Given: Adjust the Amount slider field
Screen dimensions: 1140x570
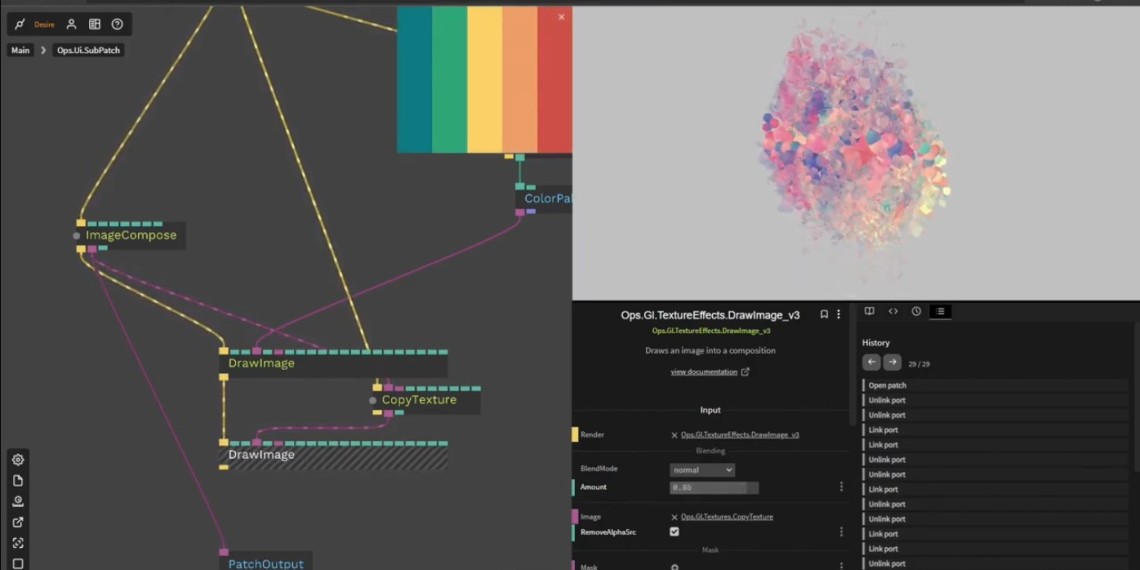Looking at the screenshot, I should click(x=713, y=488).
